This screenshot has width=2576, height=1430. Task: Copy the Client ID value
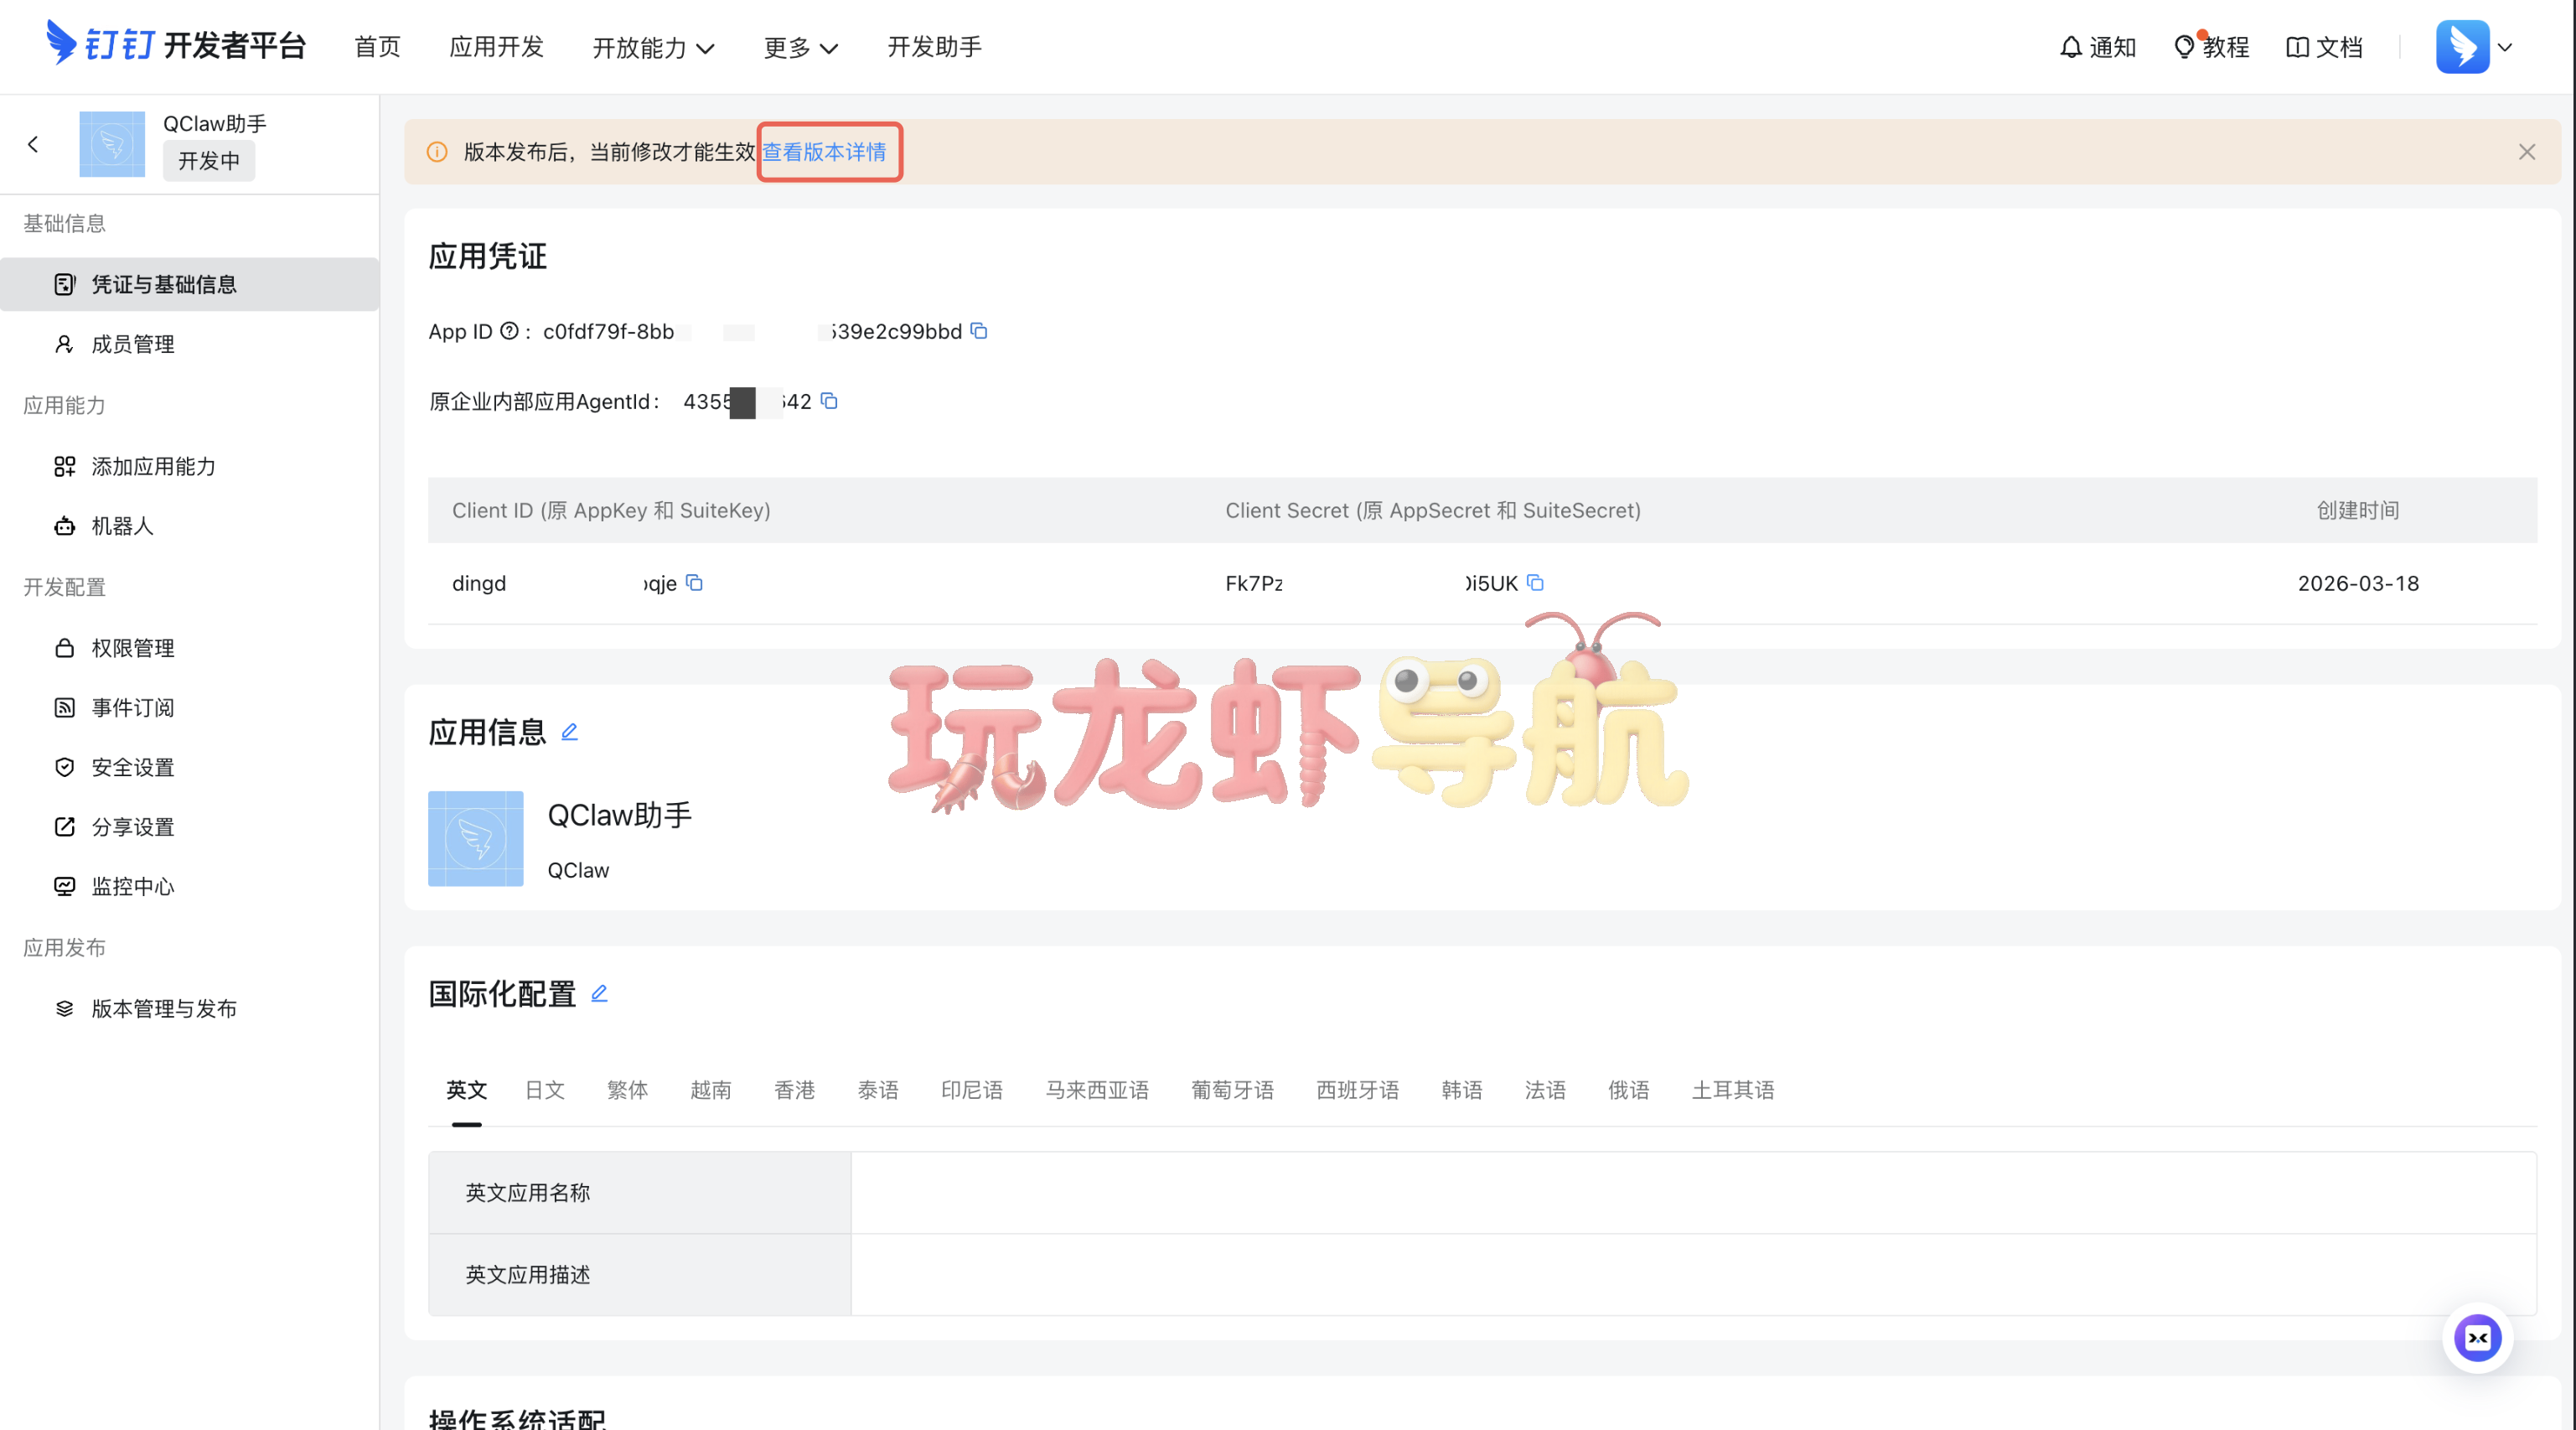click(x=694, y=583)
